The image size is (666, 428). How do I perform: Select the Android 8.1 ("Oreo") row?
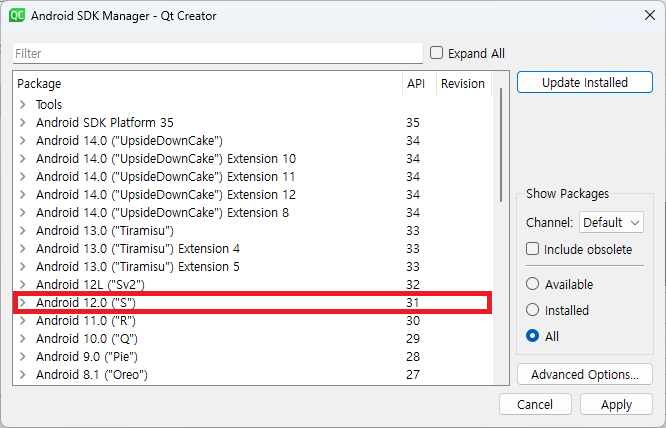pos(252,374)
